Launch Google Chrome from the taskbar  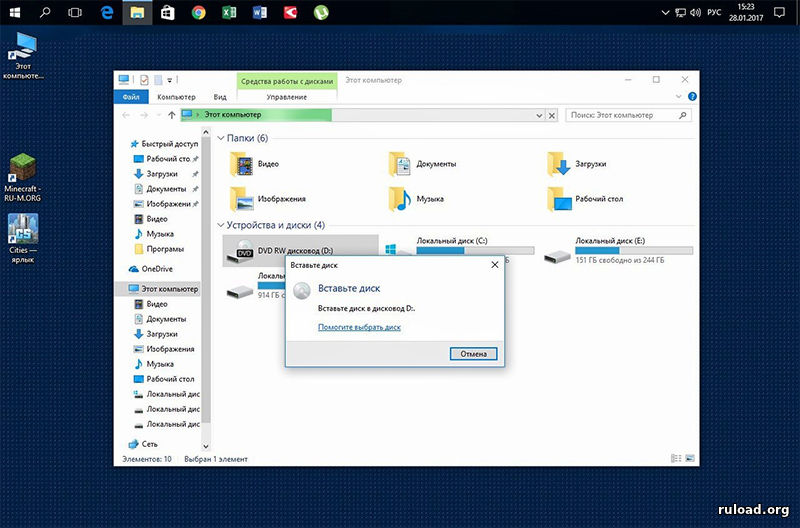198,12
